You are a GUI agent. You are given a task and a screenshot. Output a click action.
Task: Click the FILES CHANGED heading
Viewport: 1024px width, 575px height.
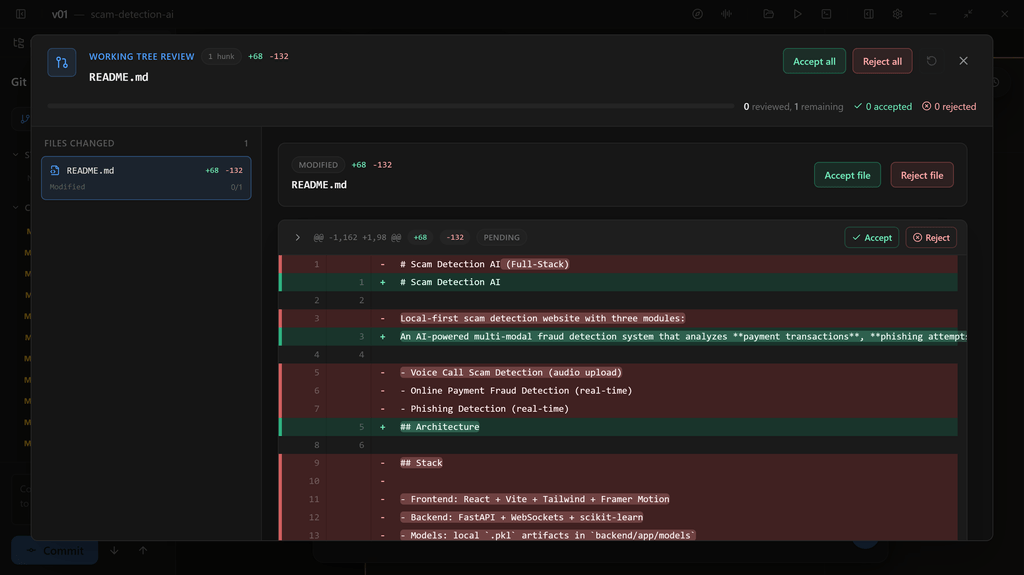pyautogui.click(x=79, y=143)
